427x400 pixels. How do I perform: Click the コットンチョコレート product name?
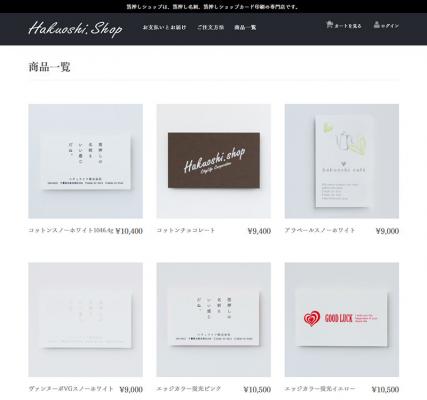186,230
